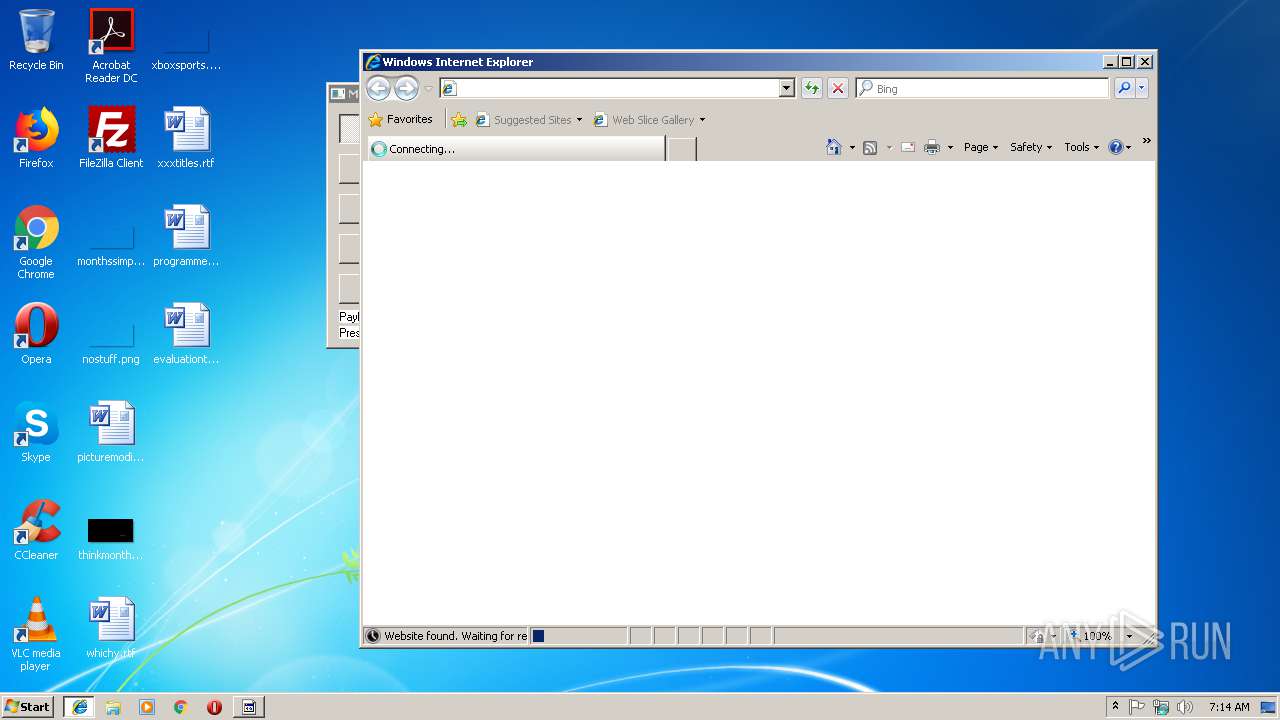Screen dimensions: 1280x720
Task: Open the Favorites center
Action: [x=400, y=119]
